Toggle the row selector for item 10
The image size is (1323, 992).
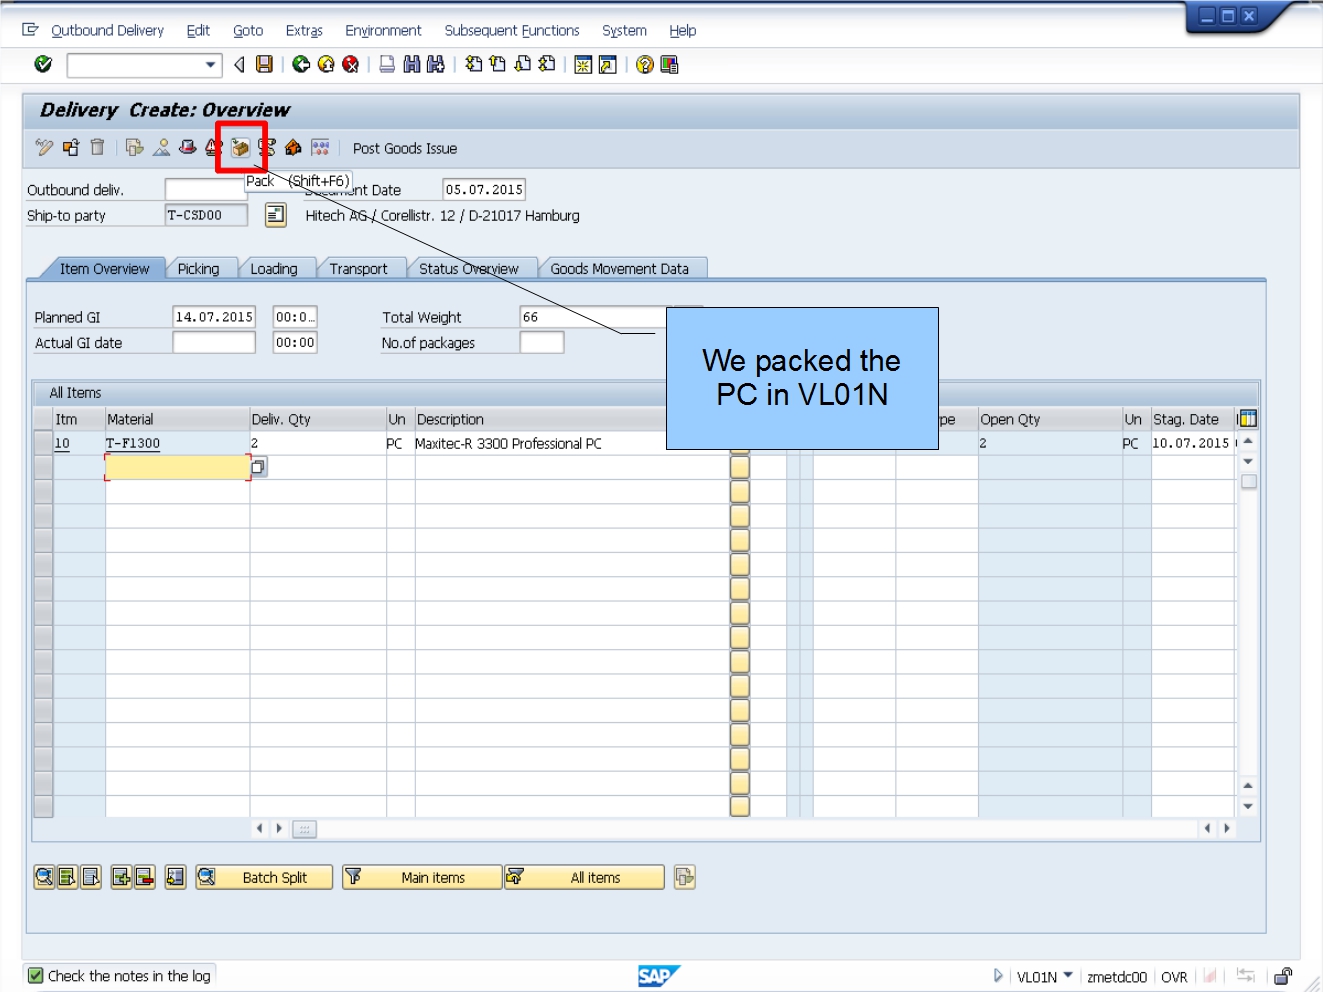coord(43,443)
